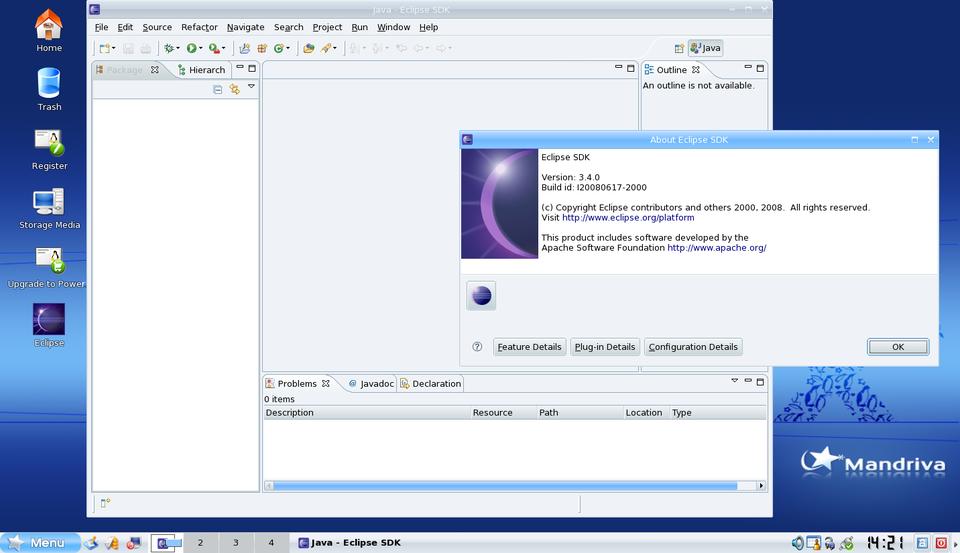Viewport: 960px width, 553px height.
Task: Open the Refactor menu
Action: [199, 27]
